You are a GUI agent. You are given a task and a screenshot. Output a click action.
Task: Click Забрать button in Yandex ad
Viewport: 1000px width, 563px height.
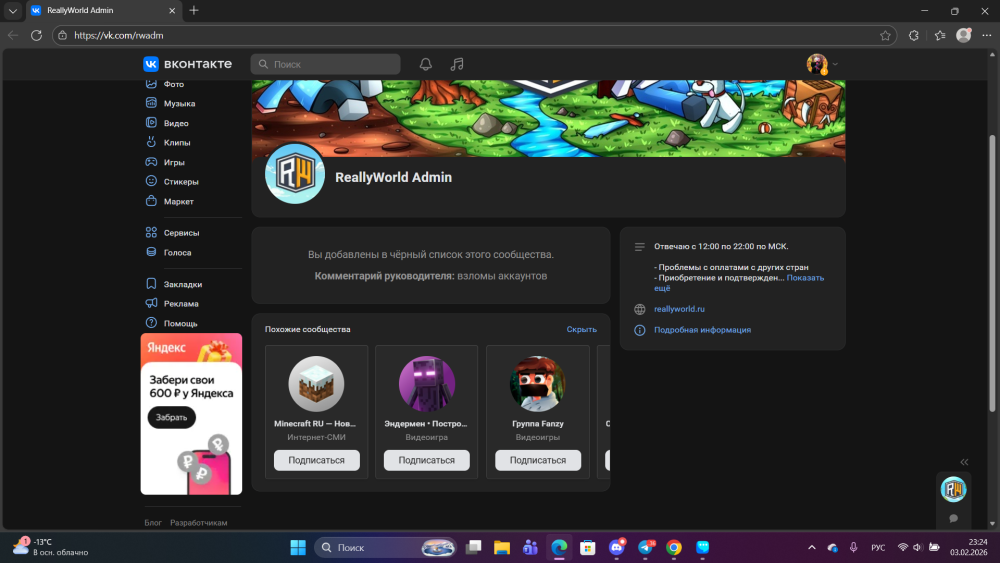[x=172, y=417]
